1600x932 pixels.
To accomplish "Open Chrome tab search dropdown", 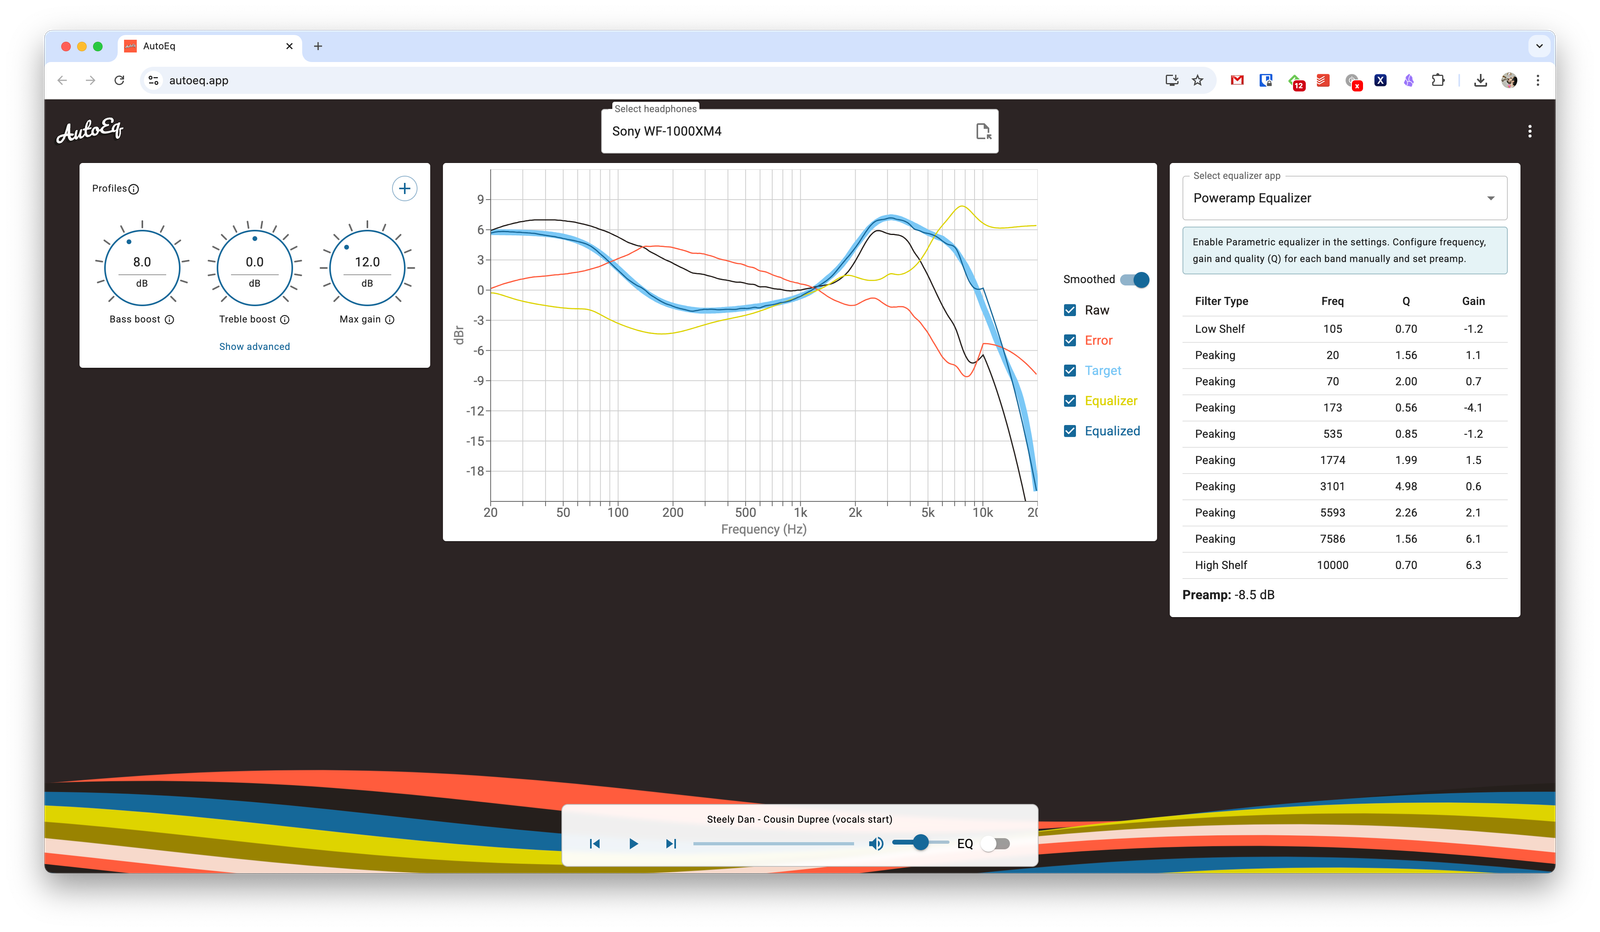I will pyautogui.click(x=1538, y=46).
